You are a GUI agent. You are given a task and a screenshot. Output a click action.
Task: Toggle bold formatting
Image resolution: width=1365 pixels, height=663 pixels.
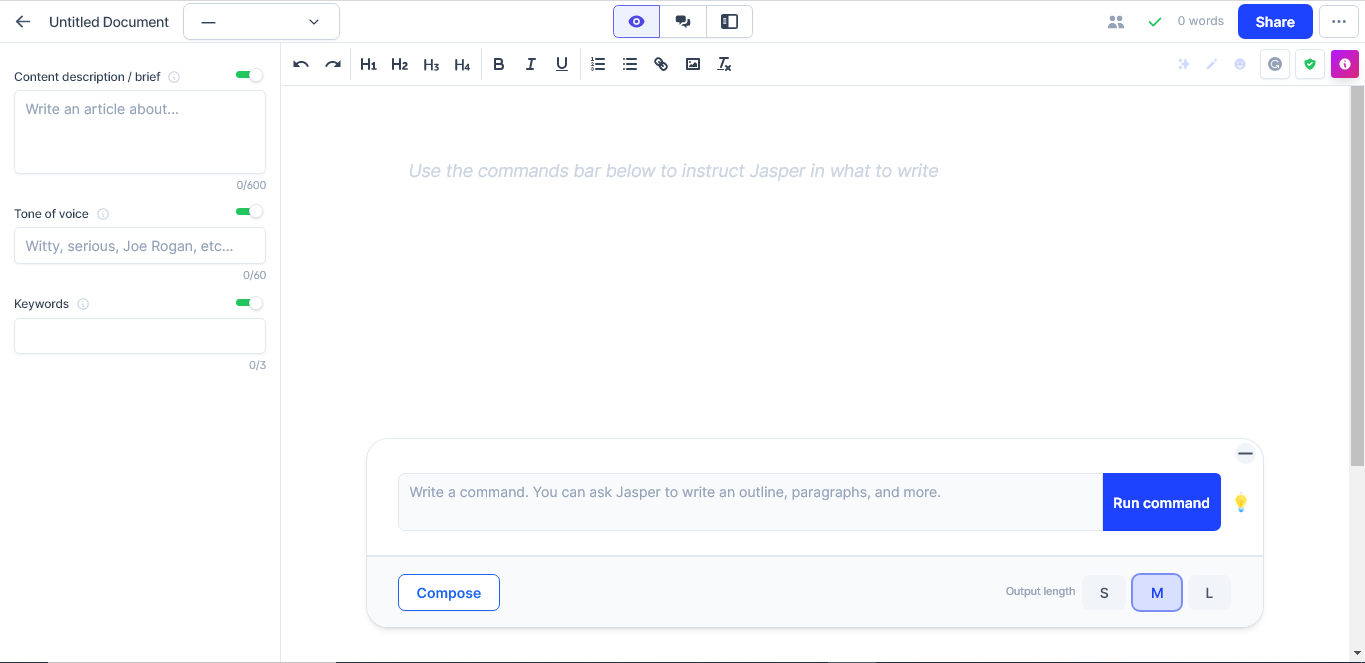[x=499, y=64]
